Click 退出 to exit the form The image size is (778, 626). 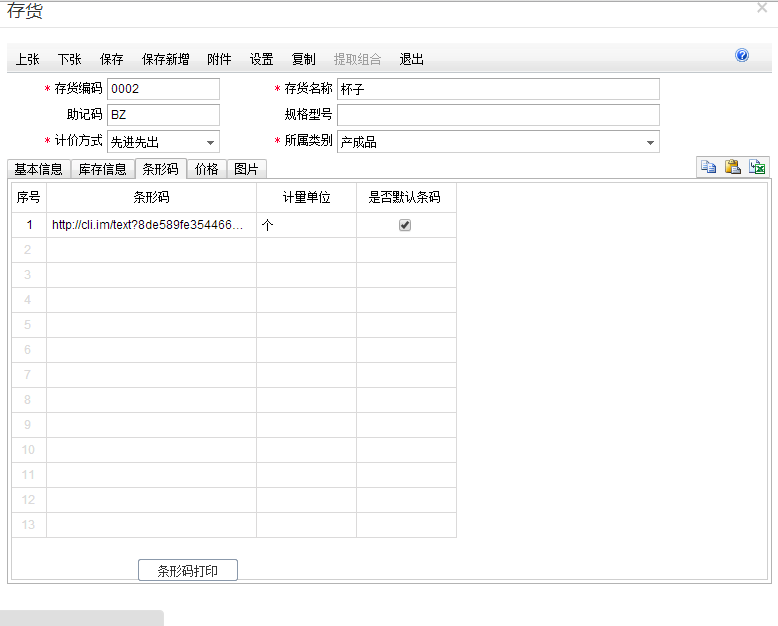pos(412,59)
